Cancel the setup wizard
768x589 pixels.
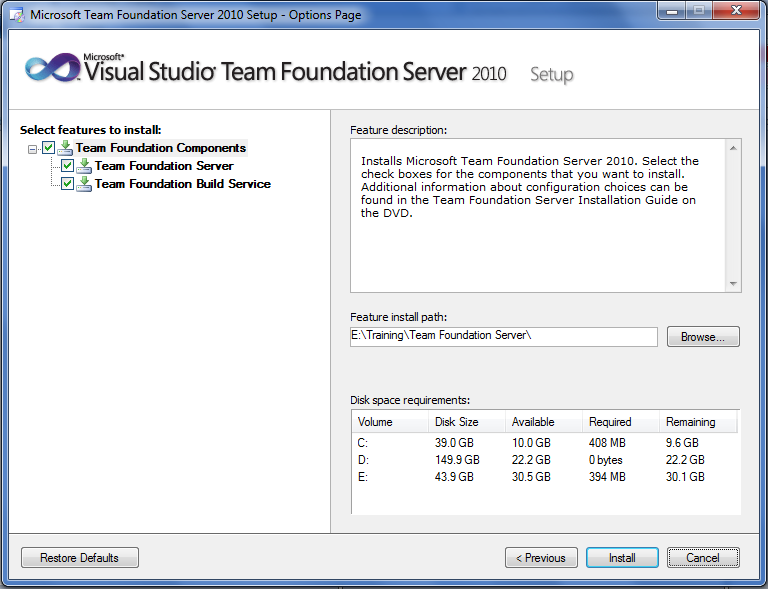[703, 558]
